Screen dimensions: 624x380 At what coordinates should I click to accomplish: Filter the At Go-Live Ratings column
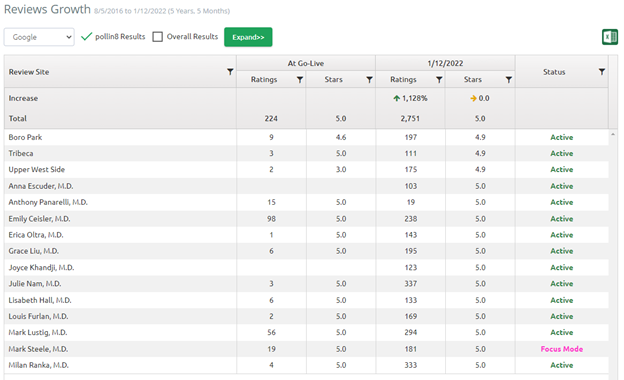click(x=300, y=80)
